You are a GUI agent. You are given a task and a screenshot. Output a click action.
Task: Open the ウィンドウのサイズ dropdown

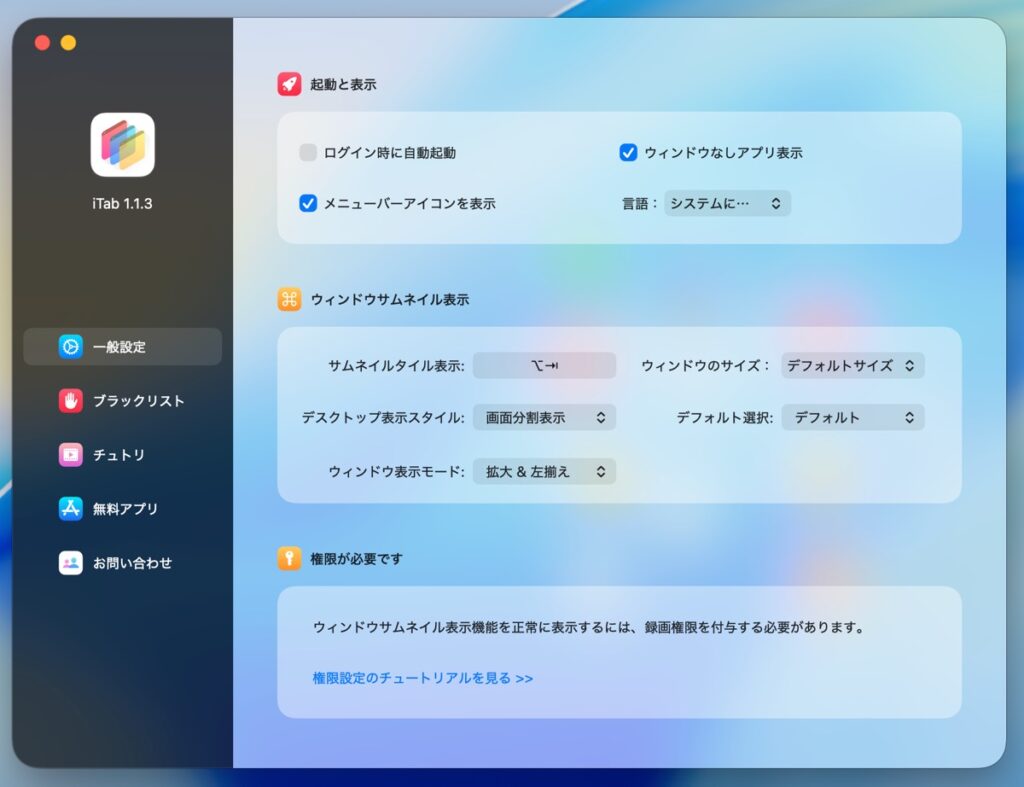[852, 366]
